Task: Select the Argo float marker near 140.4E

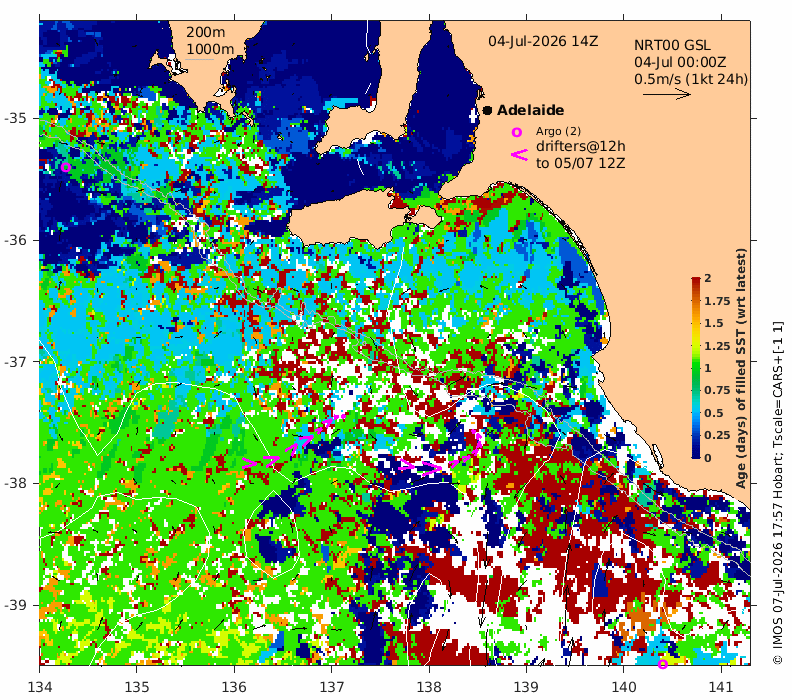Action: click(663, 665)
